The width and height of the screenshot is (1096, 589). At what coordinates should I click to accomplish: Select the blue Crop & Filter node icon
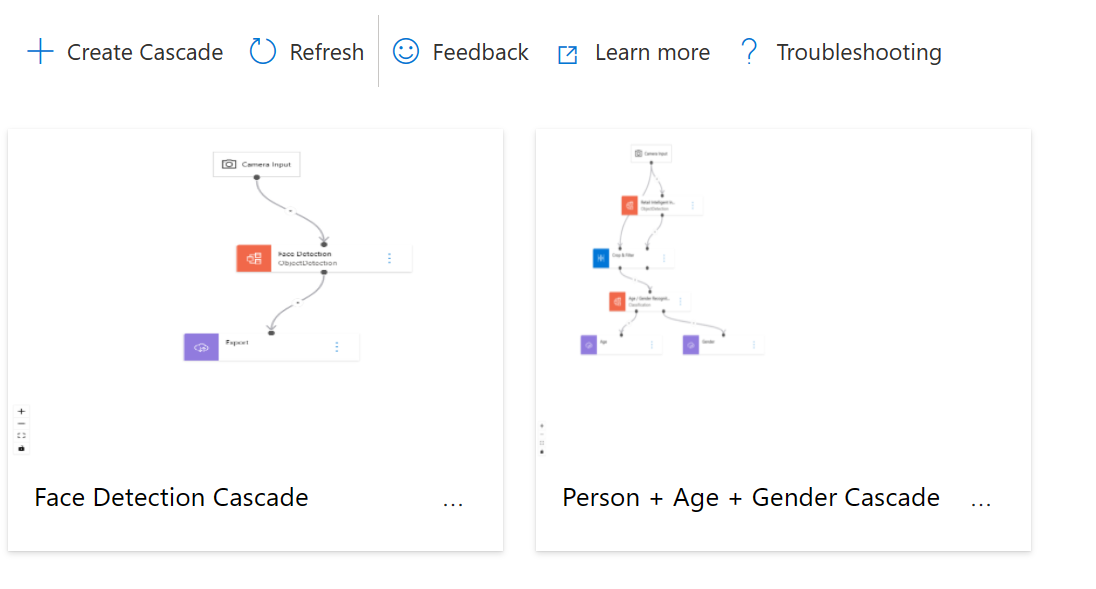click(x=600, y=257)
